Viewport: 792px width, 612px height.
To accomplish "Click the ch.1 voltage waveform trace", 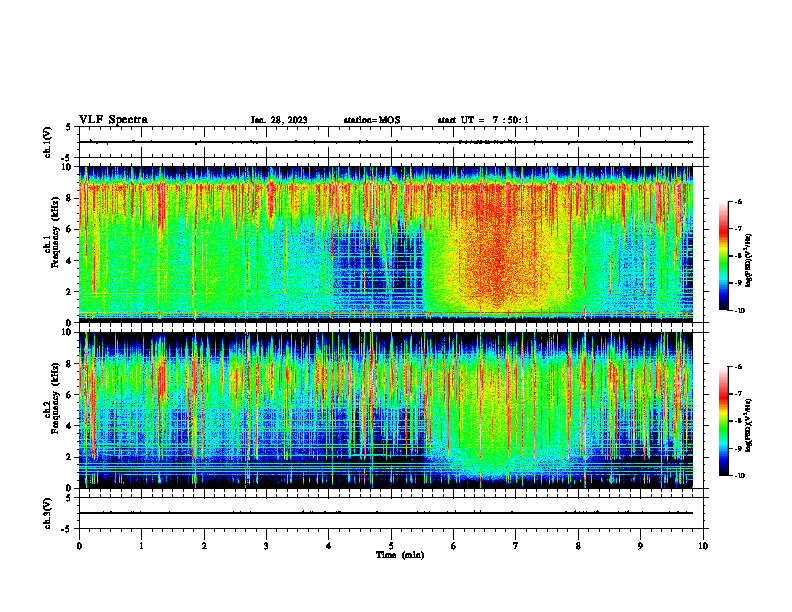I will click(x=386, y=142).
